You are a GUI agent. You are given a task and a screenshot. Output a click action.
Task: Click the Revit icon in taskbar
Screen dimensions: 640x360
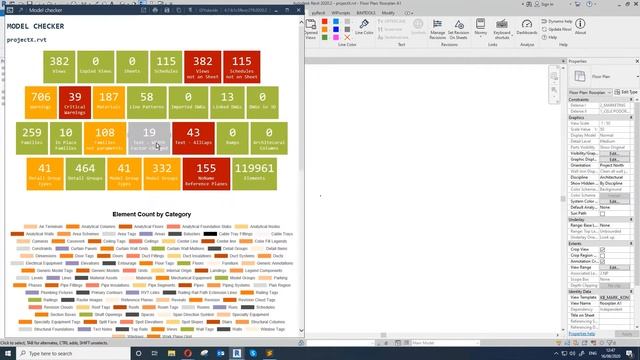237,353
